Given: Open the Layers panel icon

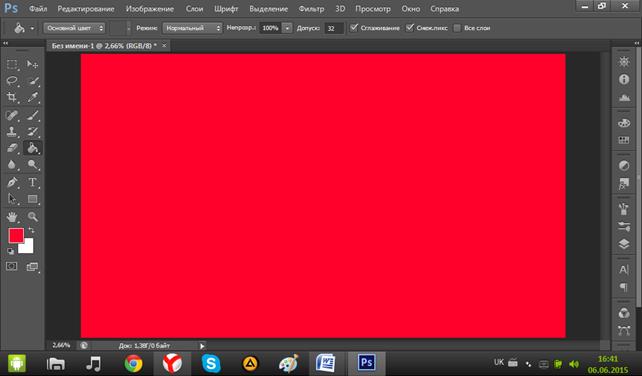Looking at the screenshot, I should tap(624, 244).
